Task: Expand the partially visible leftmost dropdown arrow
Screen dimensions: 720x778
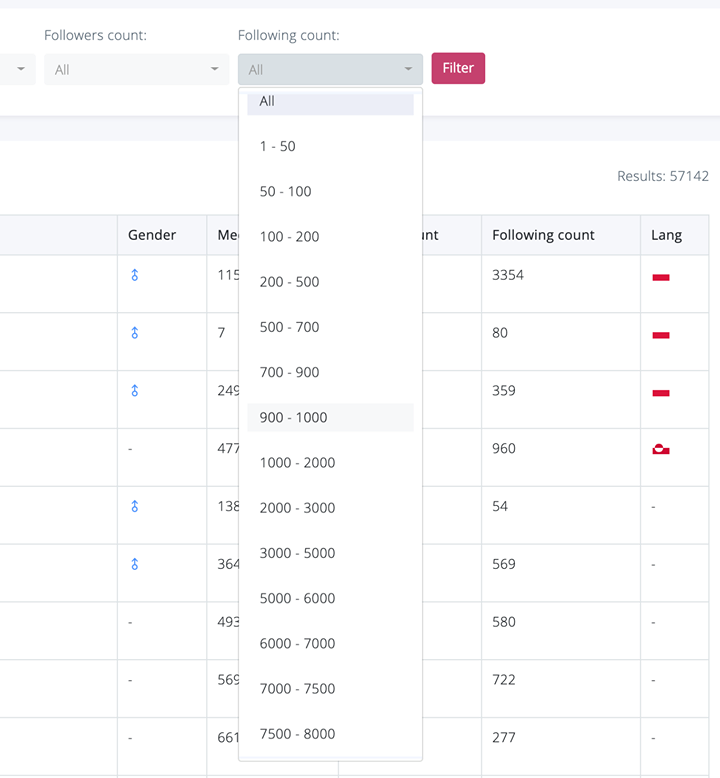Action: coord(20,69)
